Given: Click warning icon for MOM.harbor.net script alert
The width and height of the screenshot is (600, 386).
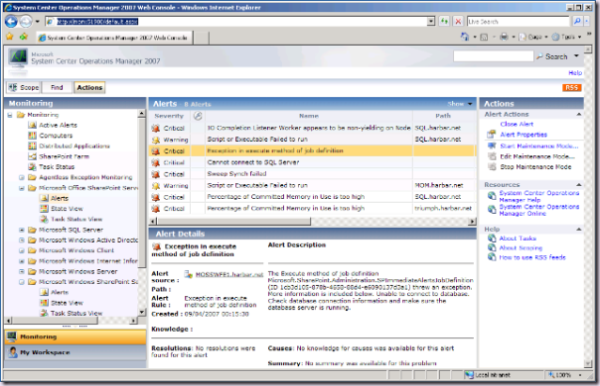Looking at the screenshot, I should point(156,186).
